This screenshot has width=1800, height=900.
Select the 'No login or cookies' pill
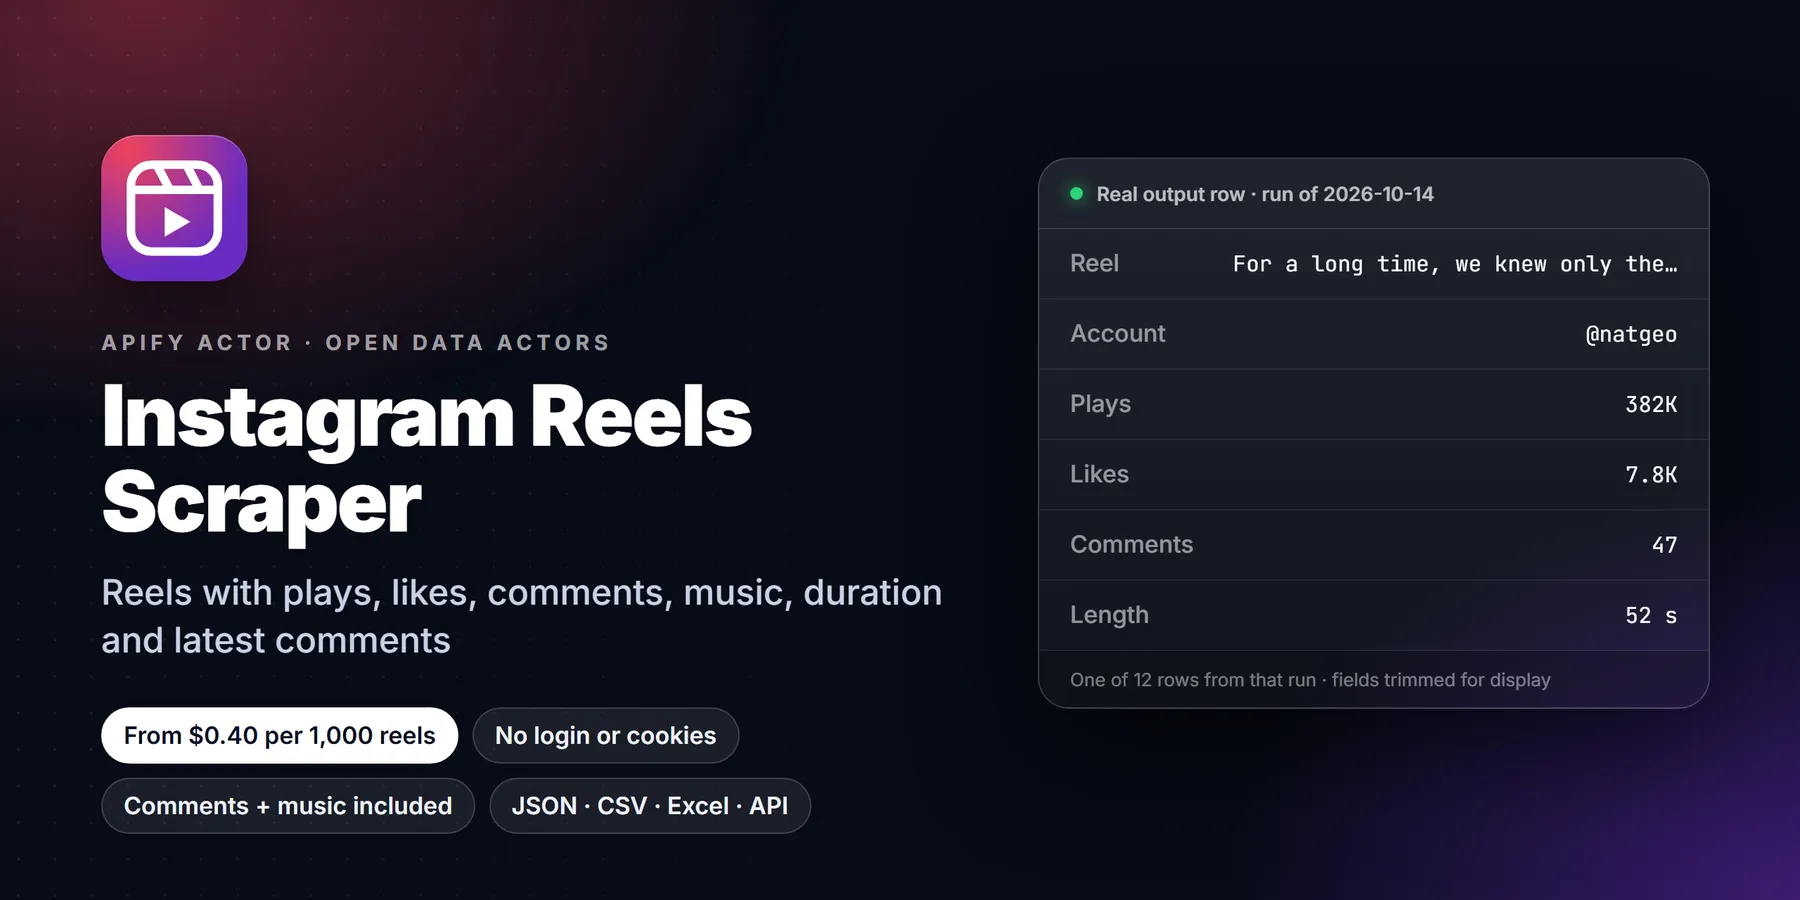606,736
